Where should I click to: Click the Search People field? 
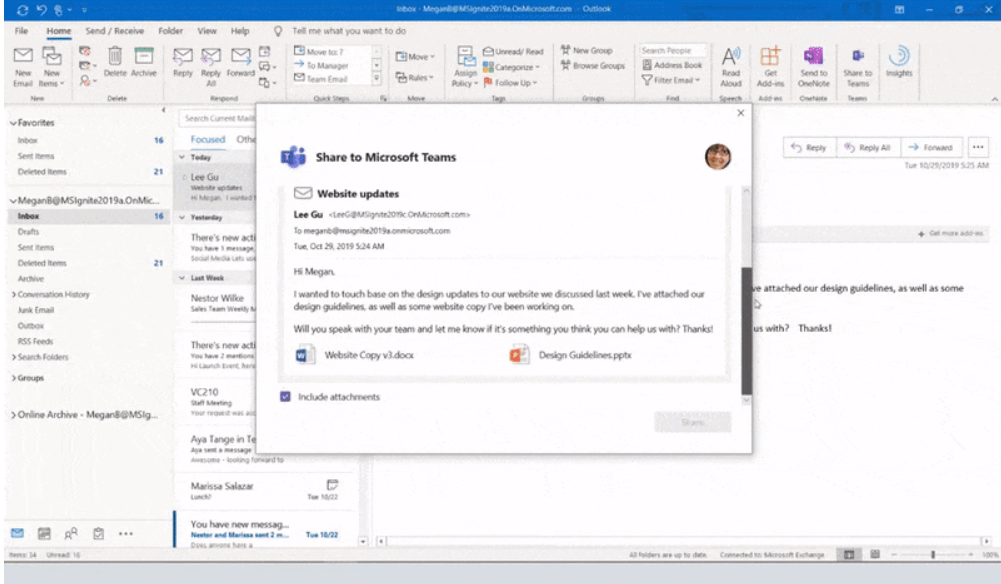(673, 50)
